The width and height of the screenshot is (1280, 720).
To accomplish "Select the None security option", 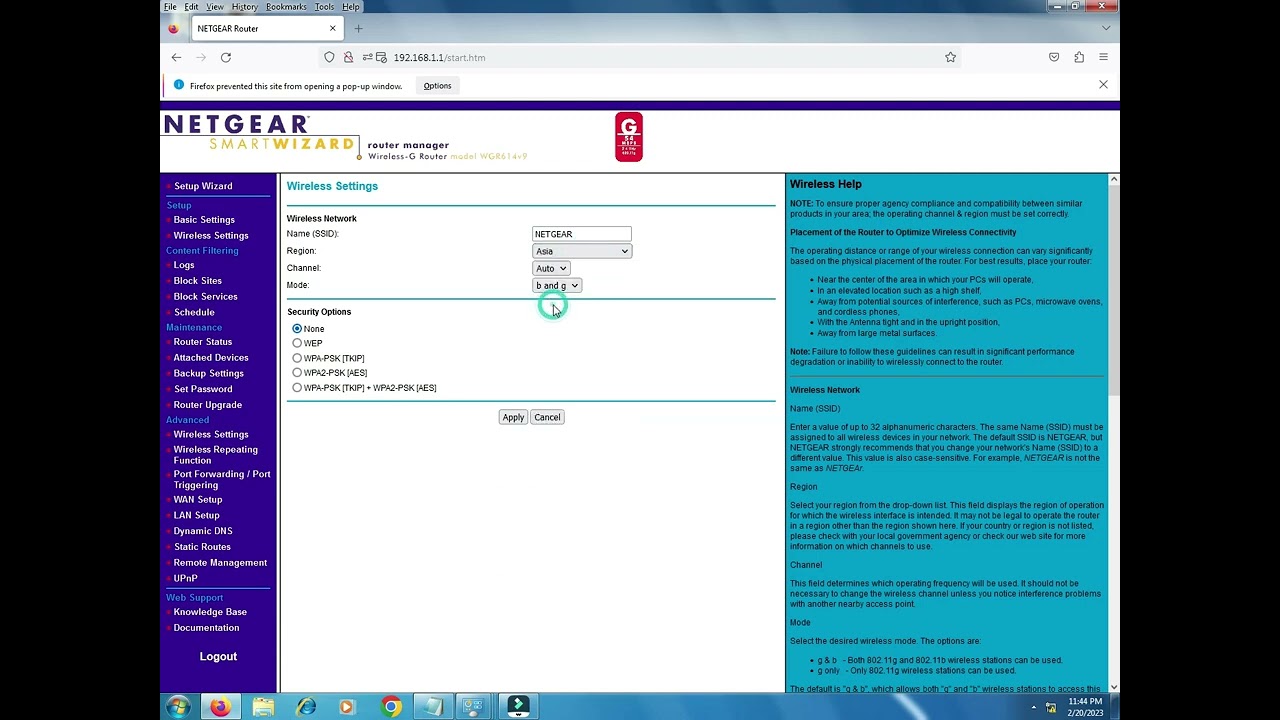I will [x=297, y=329].
